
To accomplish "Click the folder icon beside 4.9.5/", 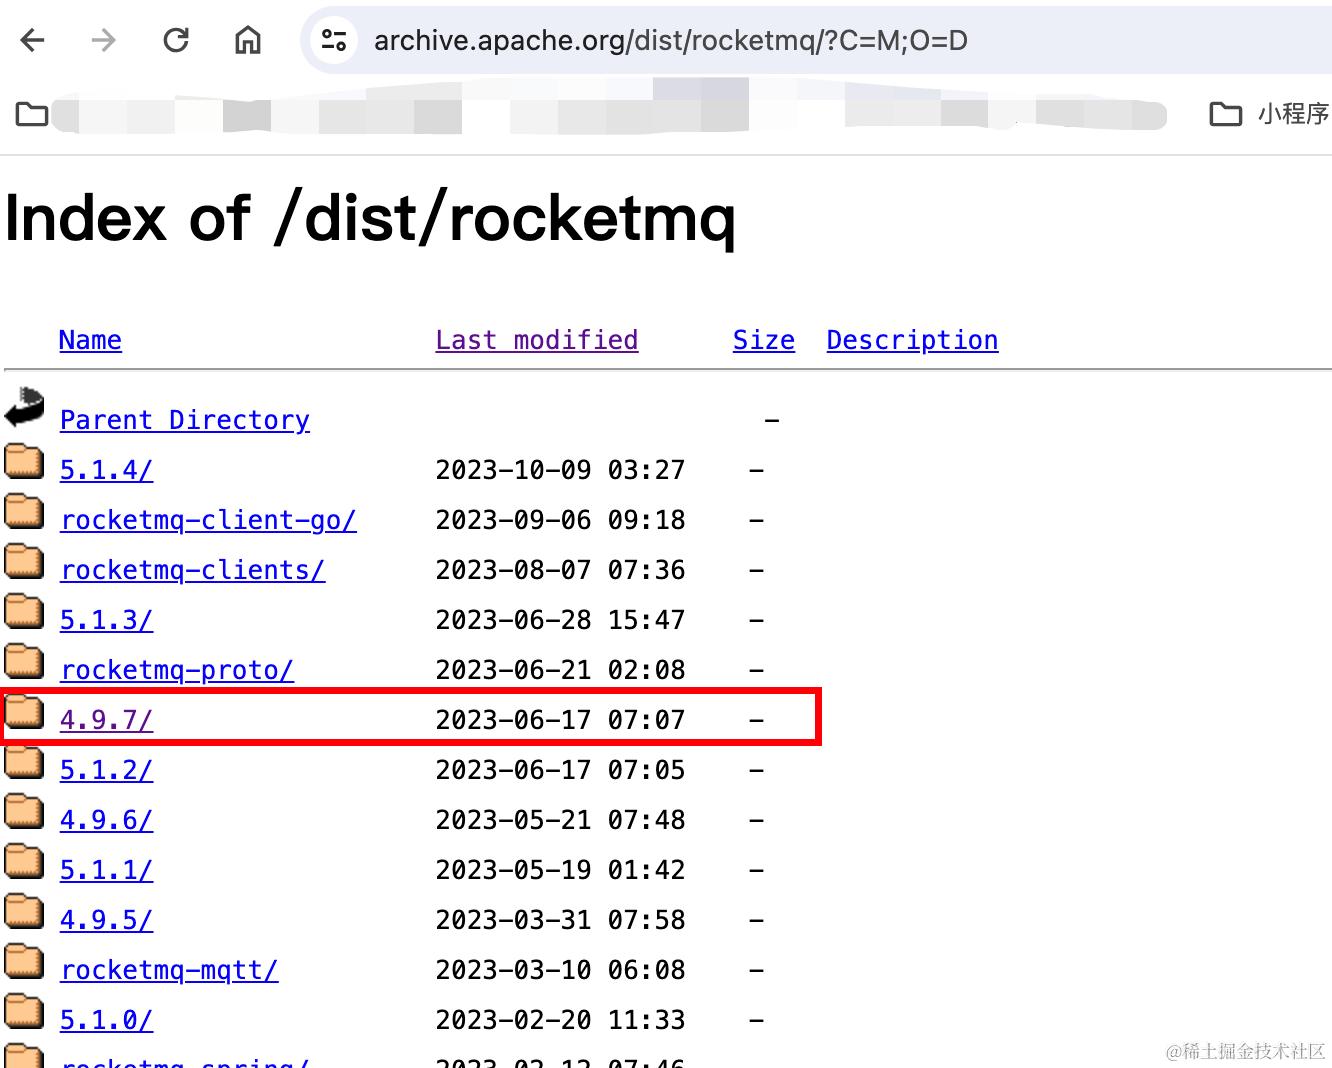I will [x=24, y=911].
